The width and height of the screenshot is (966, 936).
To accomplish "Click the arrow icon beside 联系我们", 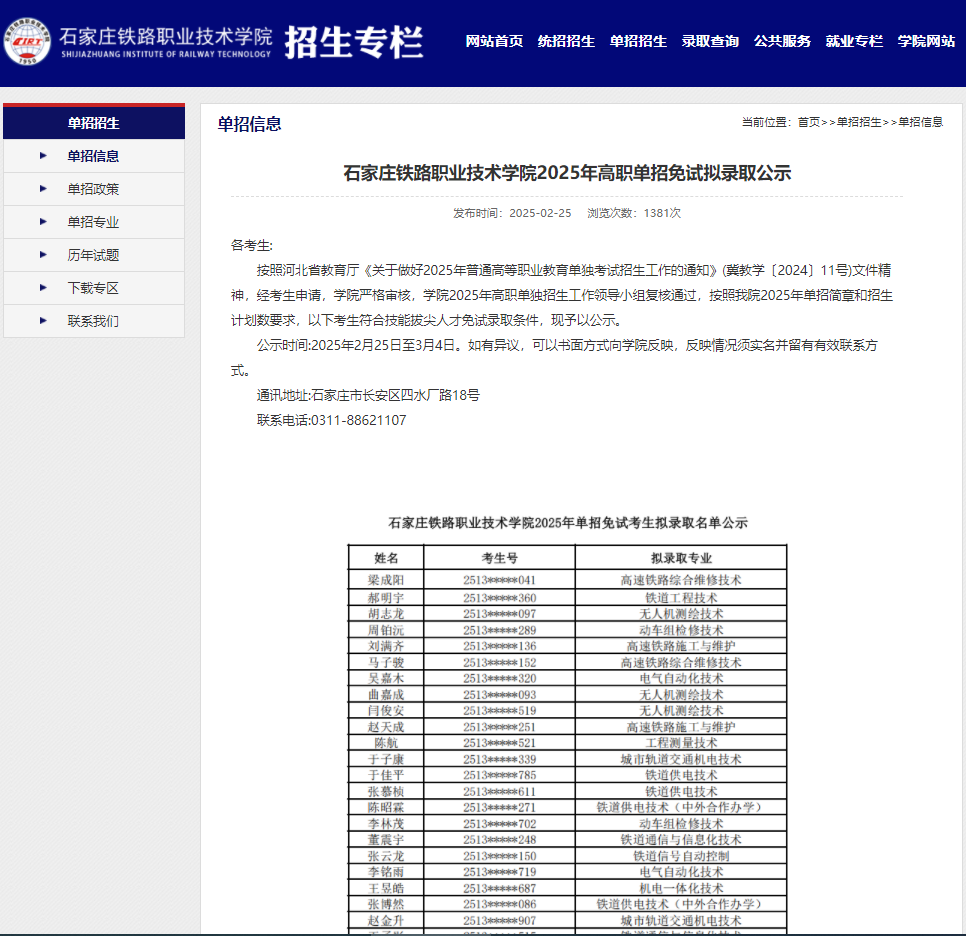I will click(x=41, y=320).
